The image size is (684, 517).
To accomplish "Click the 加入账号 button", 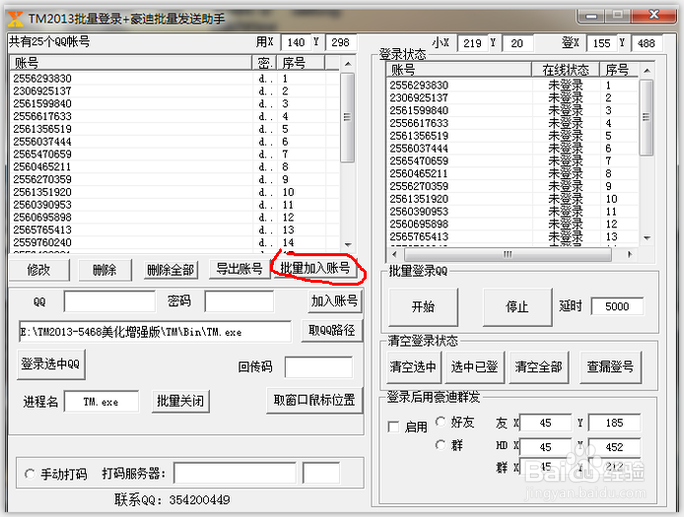I will coord(335,301).
